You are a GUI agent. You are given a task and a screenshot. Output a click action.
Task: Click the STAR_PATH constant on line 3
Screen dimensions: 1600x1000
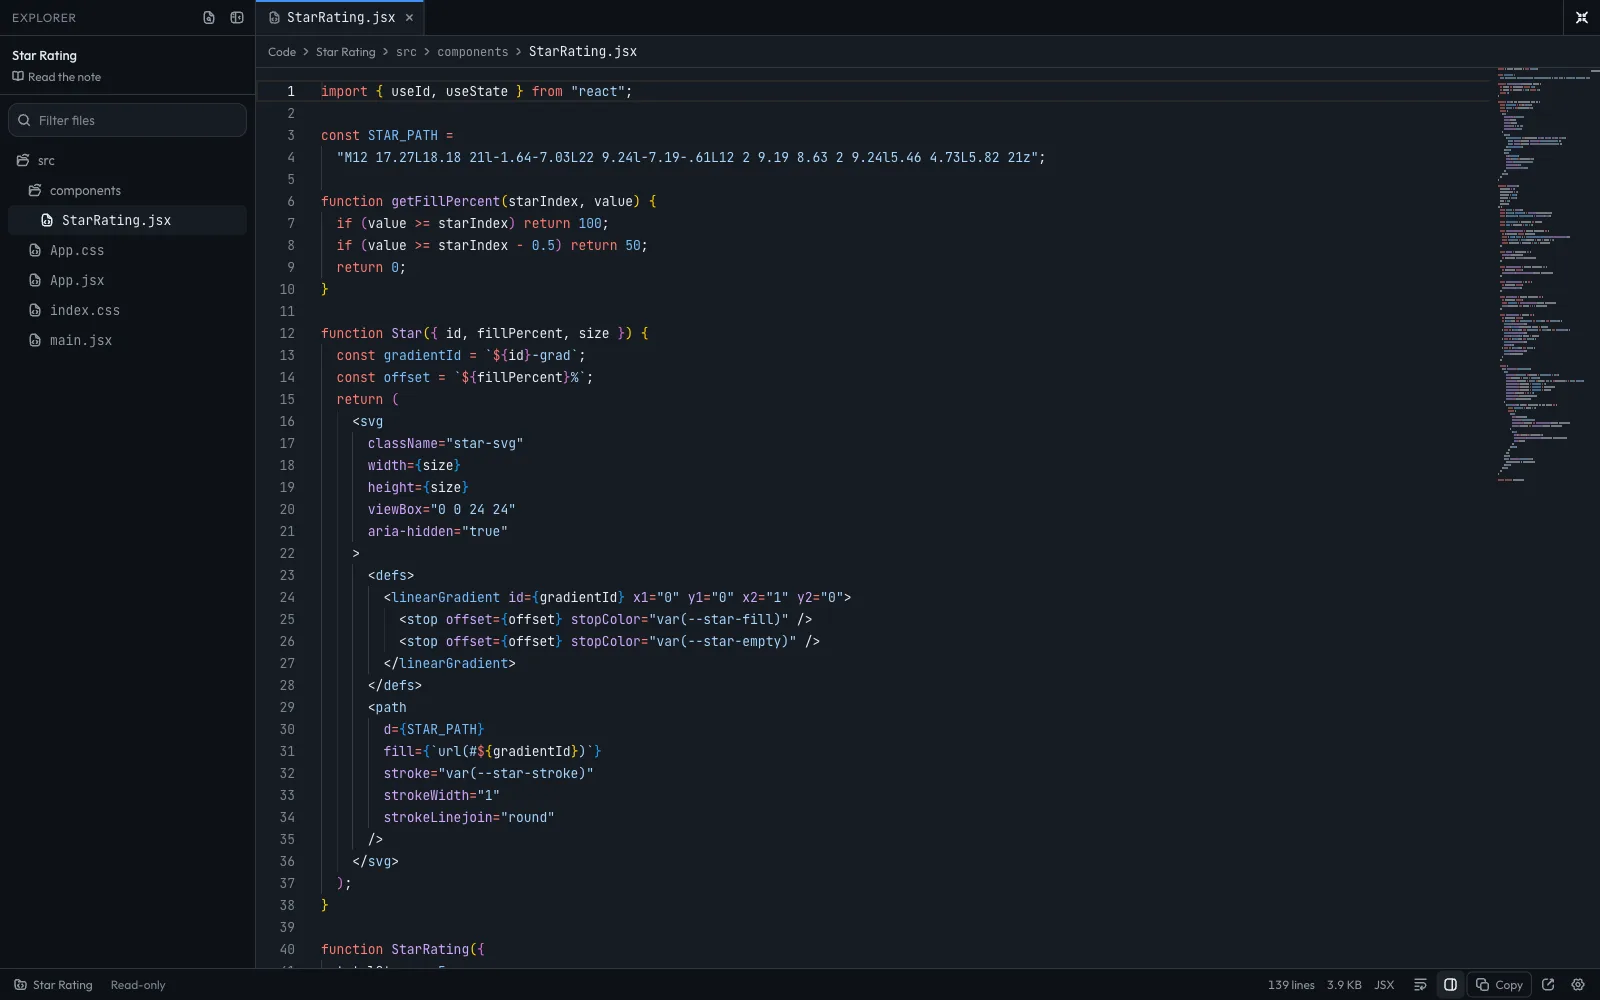pos(403,135)
